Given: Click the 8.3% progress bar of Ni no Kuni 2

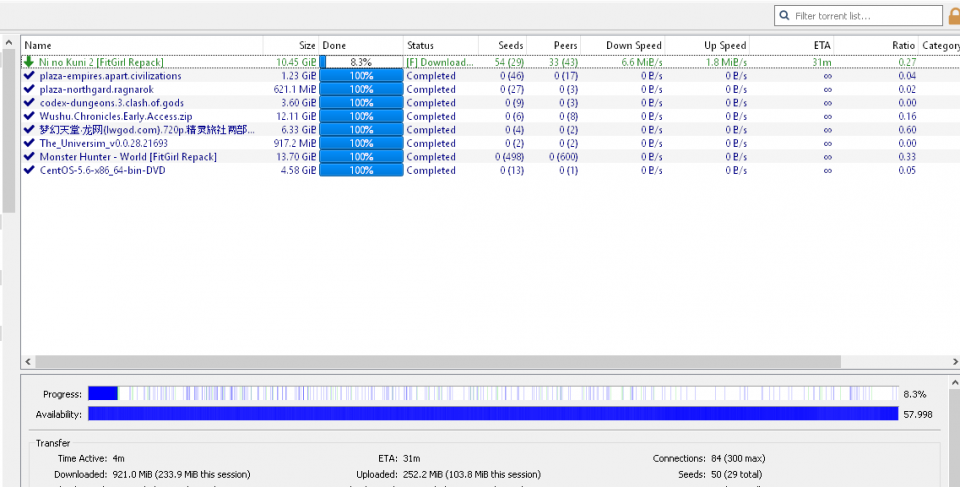Looking at the screenshot, I should pos(361,62).
